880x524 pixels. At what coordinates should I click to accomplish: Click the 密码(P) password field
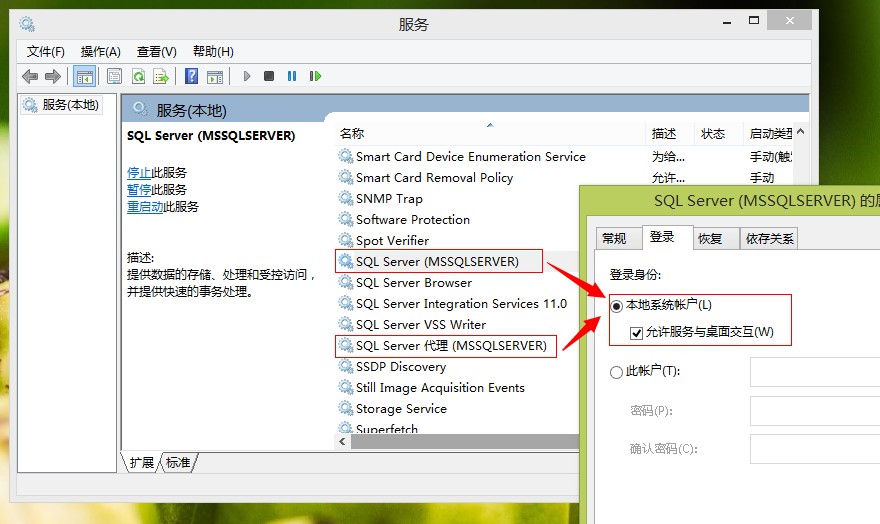click(x=815, y=411)
